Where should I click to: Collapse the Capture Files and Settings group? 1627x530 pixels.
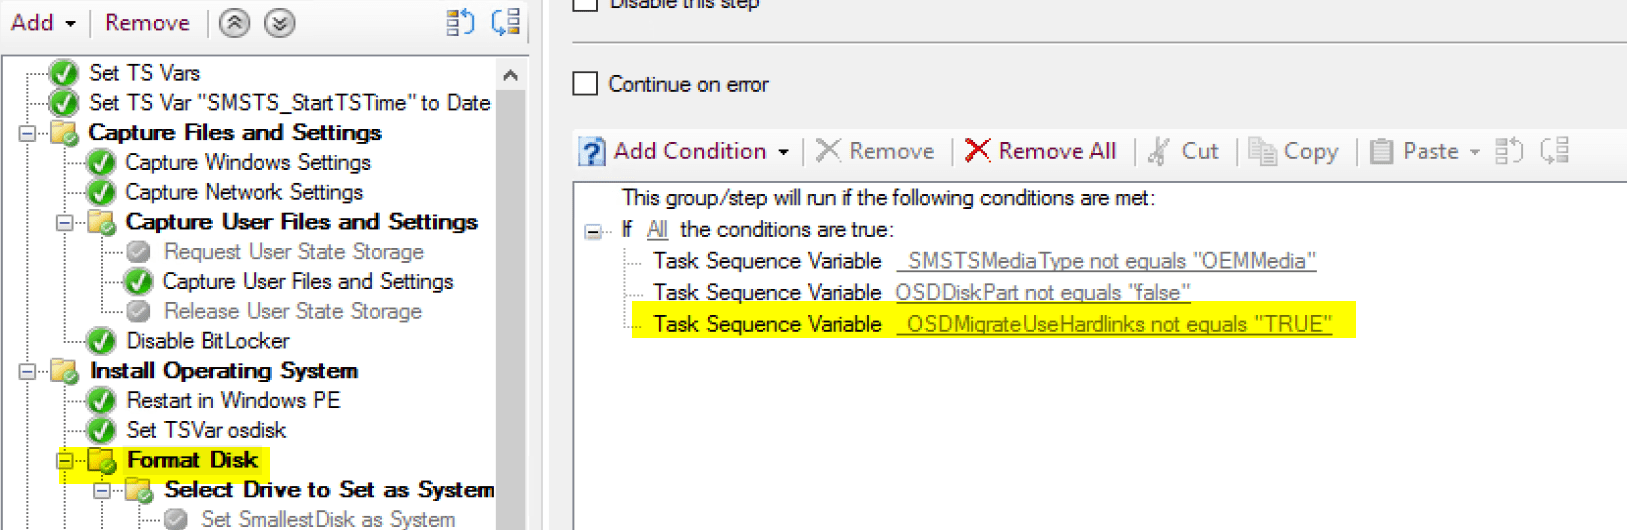[x=27, y=133]
